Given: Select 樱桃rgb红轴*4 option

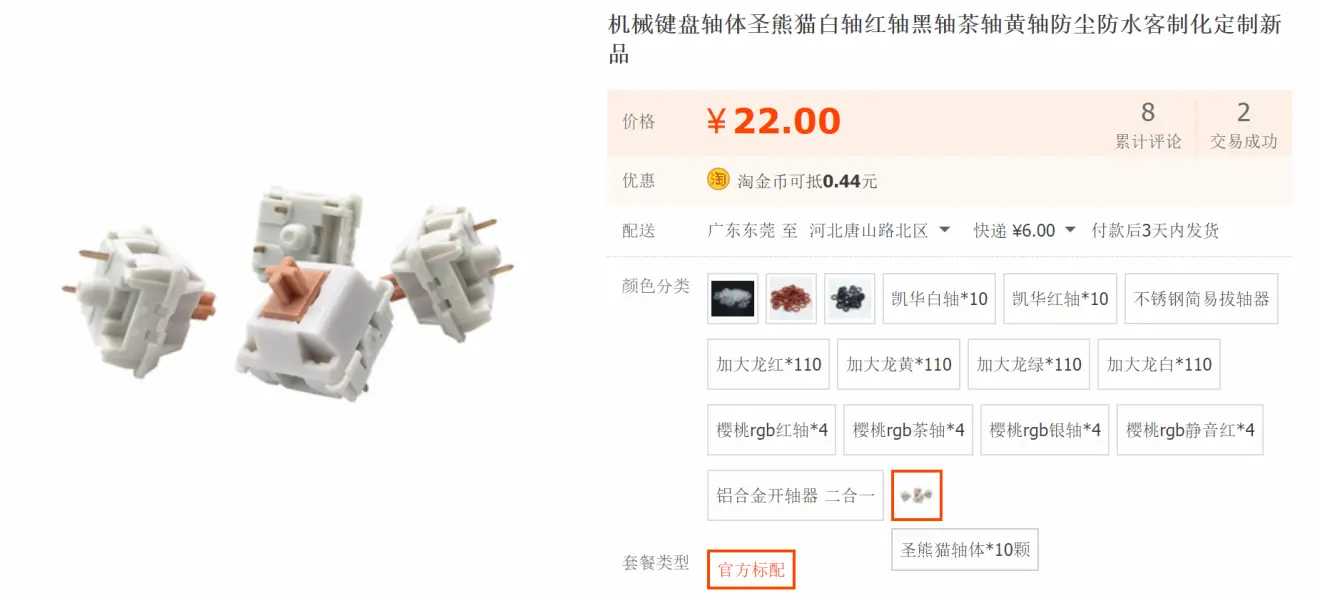Looking at the screenshot, I should (x=771, y=430).
